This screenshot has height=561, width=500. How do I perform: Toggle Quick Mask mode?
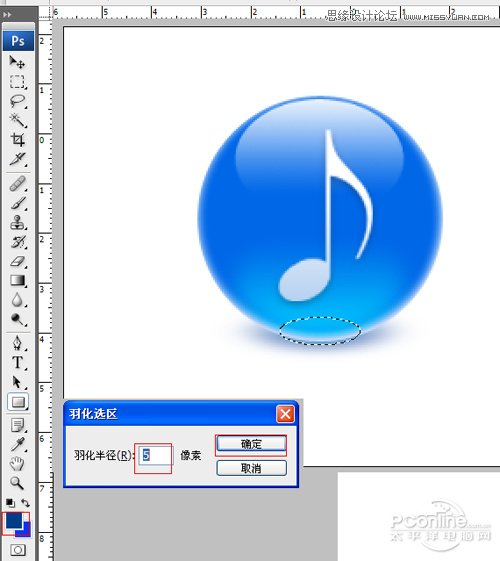point(18,550)
